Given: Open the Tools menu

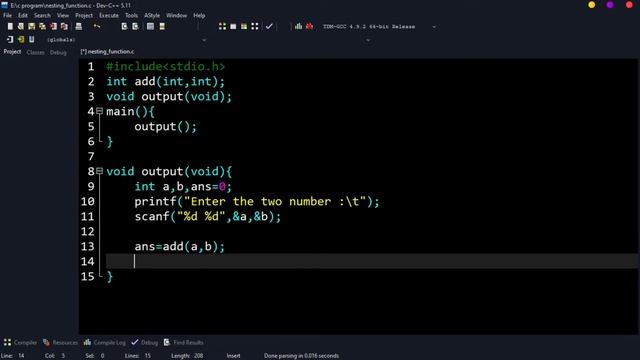Looking at the screenshot, I should pos(131,16).
